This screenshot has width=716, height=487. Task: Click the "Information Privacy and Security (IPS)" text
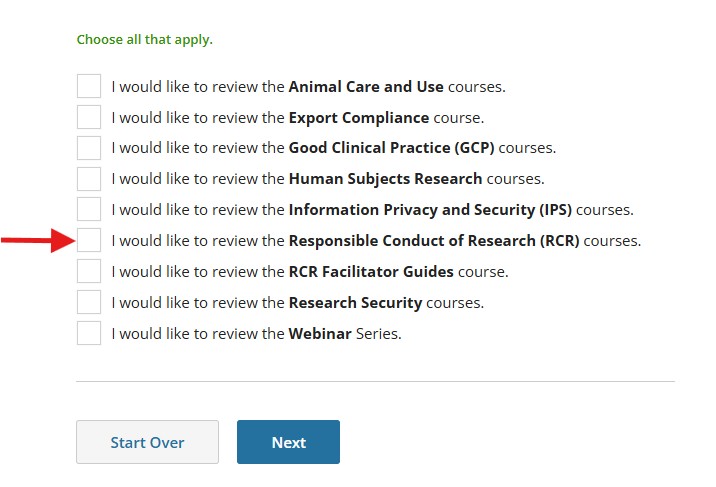click(430, 211)
